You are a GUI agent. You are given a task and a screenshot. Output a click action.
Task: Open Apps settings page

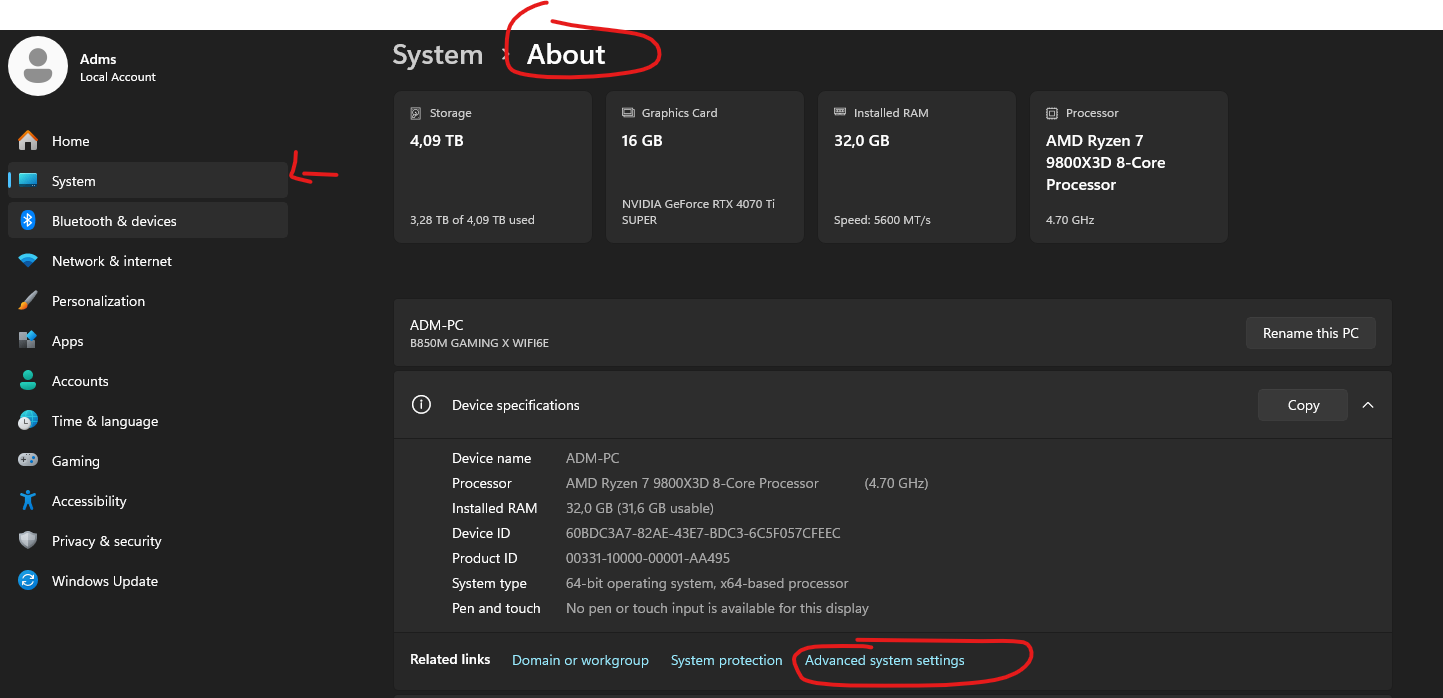[148, 341]
